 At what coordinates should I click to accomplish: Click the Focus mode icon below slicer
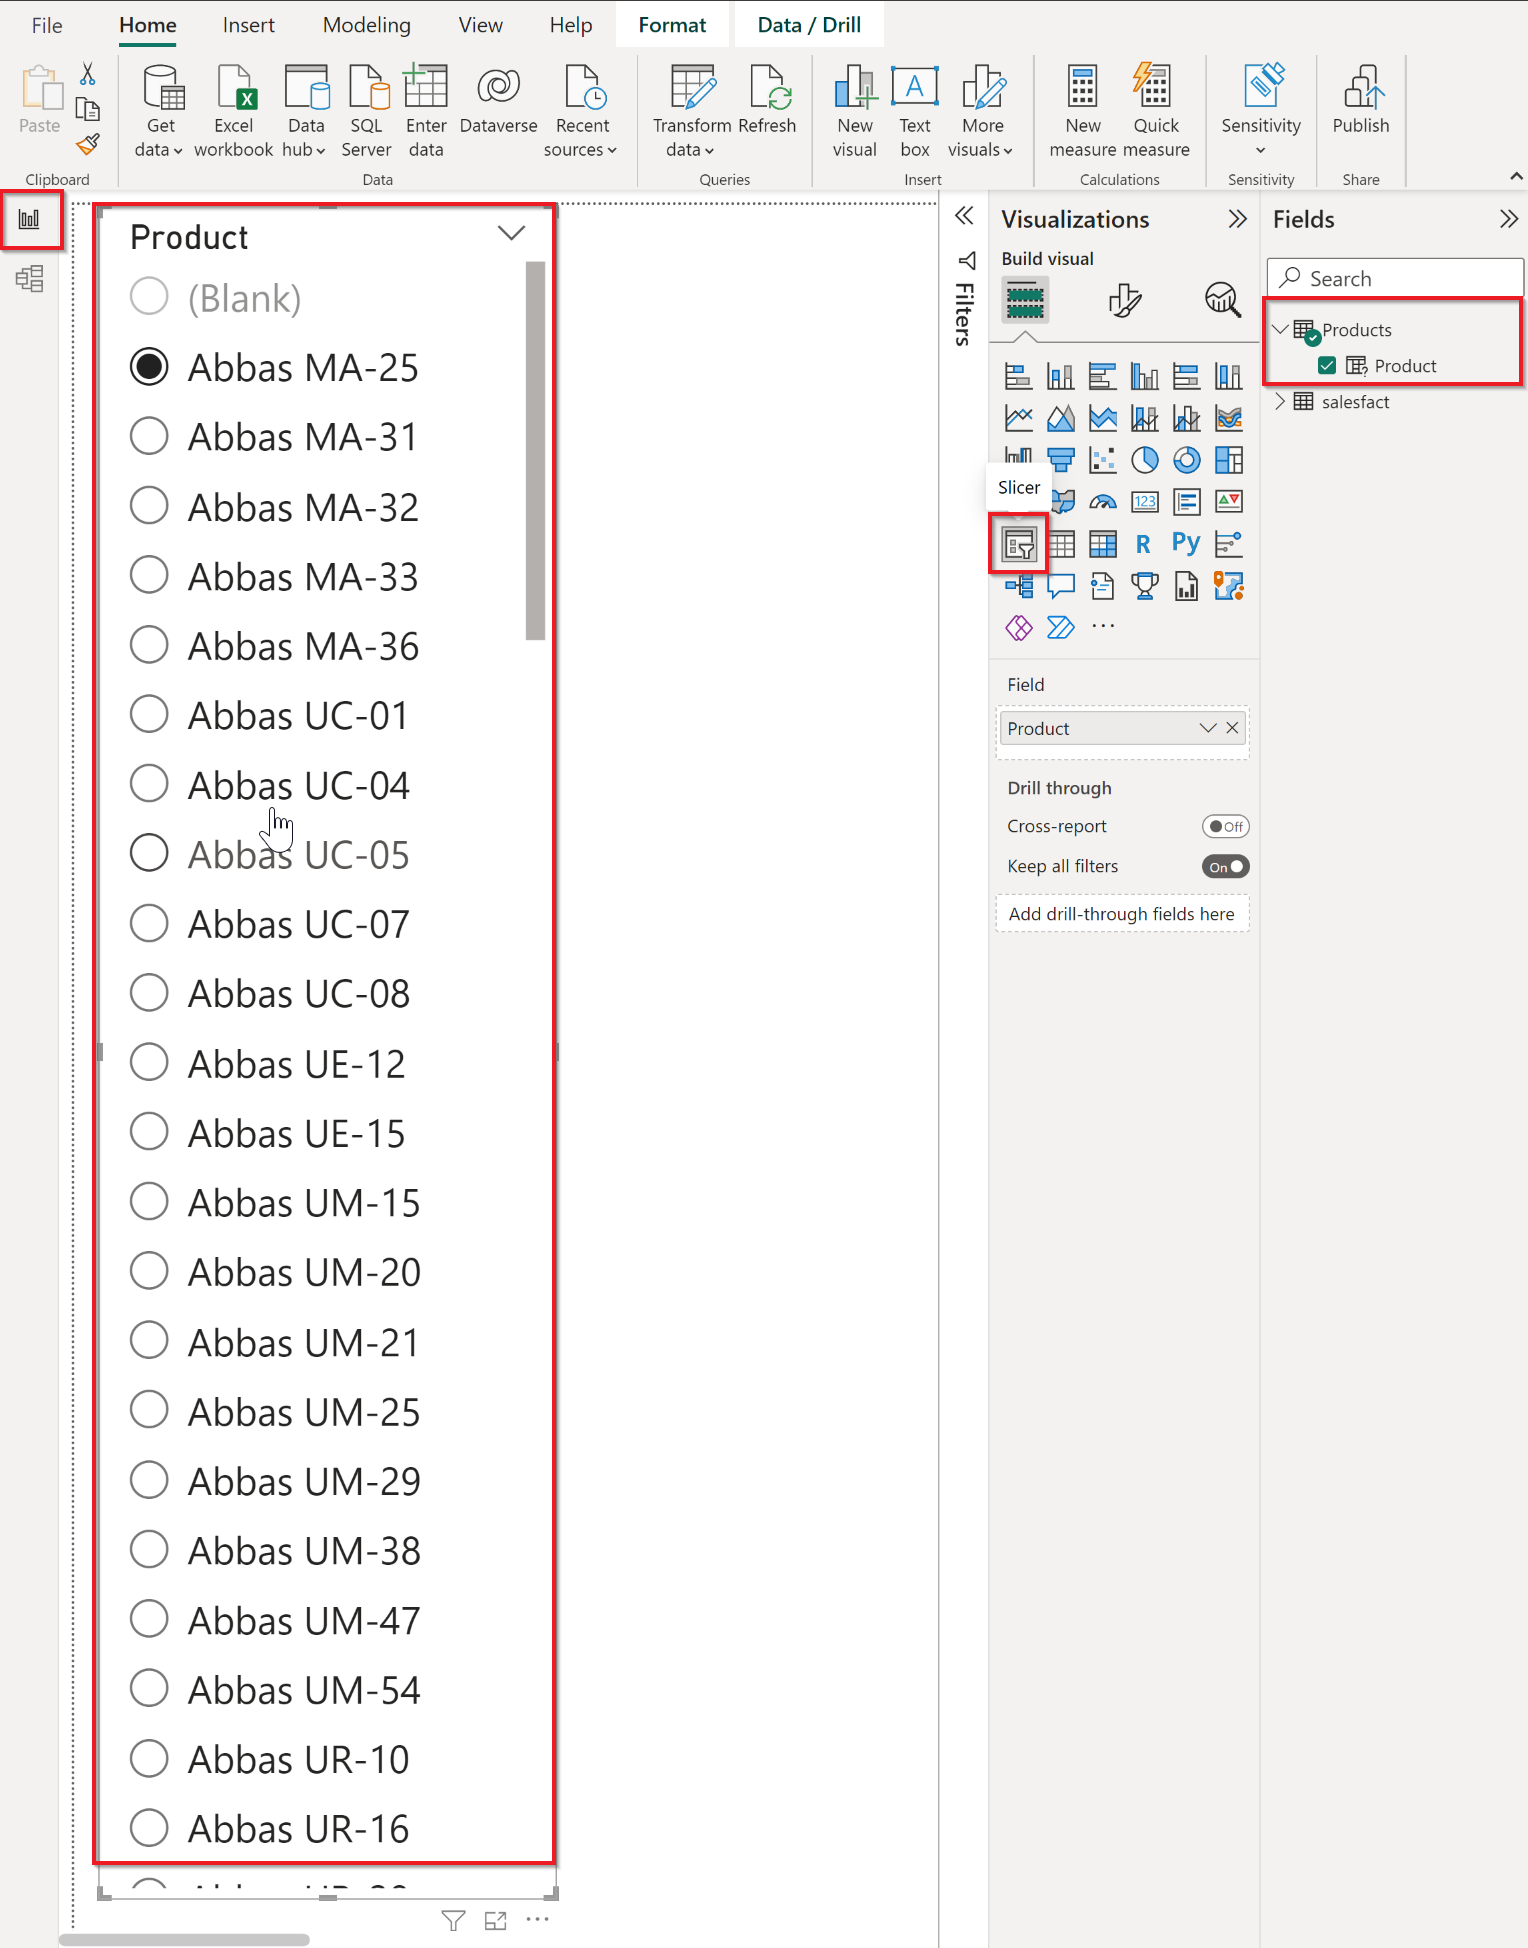pos(495,1921)
